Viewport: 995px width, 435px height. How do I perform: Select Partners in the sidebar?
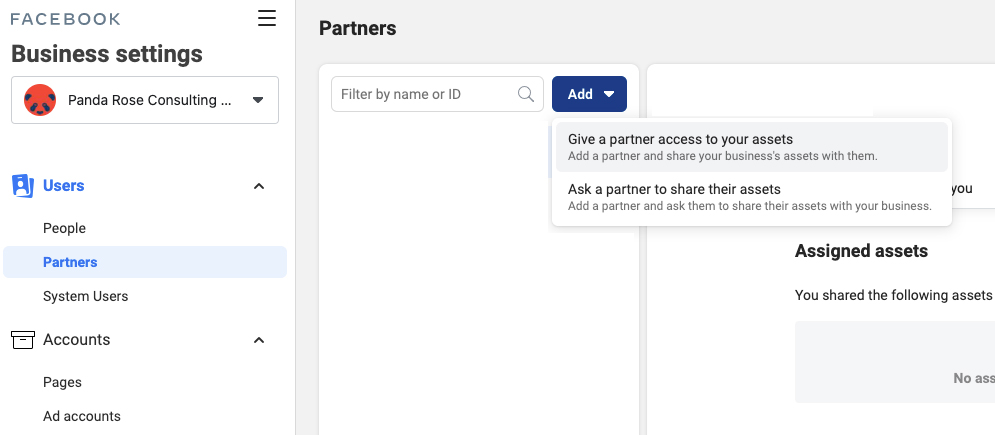[70, 262]
